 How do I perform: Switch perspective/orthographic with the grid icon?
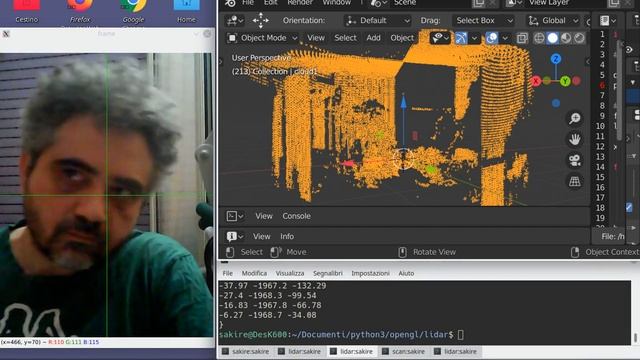575,181
